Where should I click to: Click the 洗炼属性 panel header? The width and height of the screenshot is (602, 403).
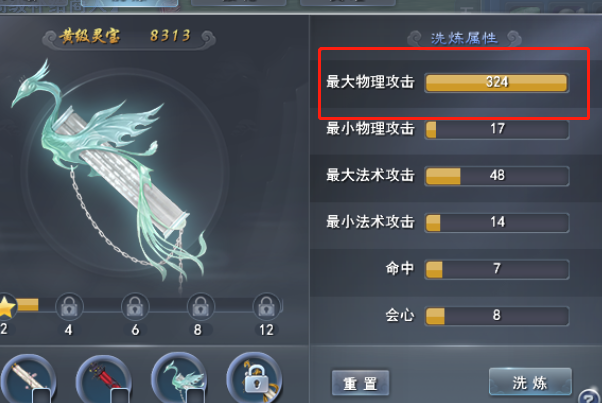464,38
